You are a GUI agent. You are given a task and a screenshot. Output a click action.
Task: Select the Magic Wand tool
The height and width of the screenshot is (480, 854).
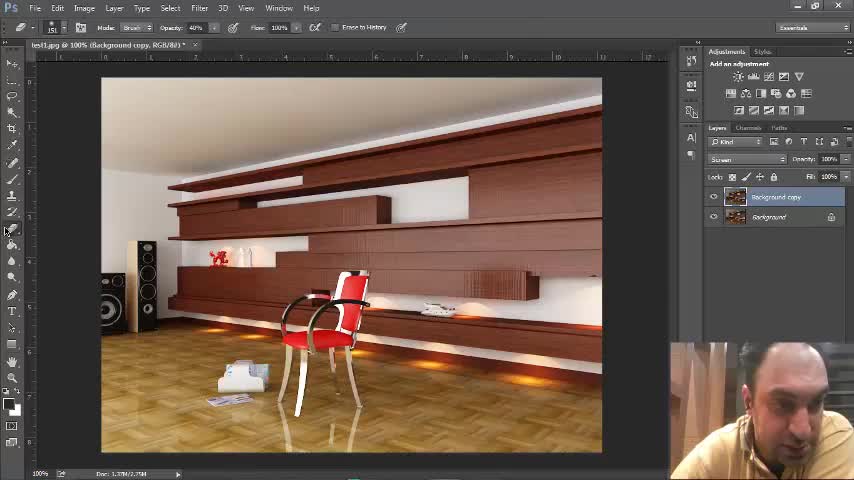[x=11, y=113]
